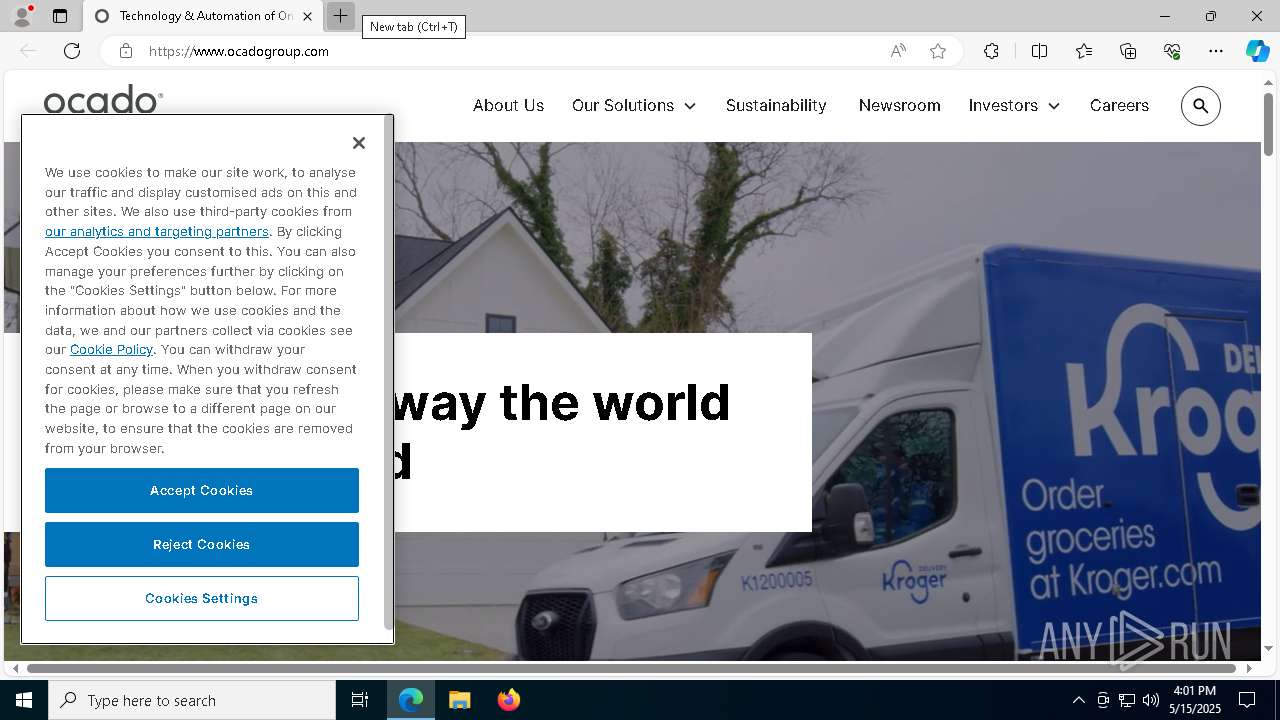Close the cookie consent dialog
Screen dimensions: 1280x720
coord(359,143)
